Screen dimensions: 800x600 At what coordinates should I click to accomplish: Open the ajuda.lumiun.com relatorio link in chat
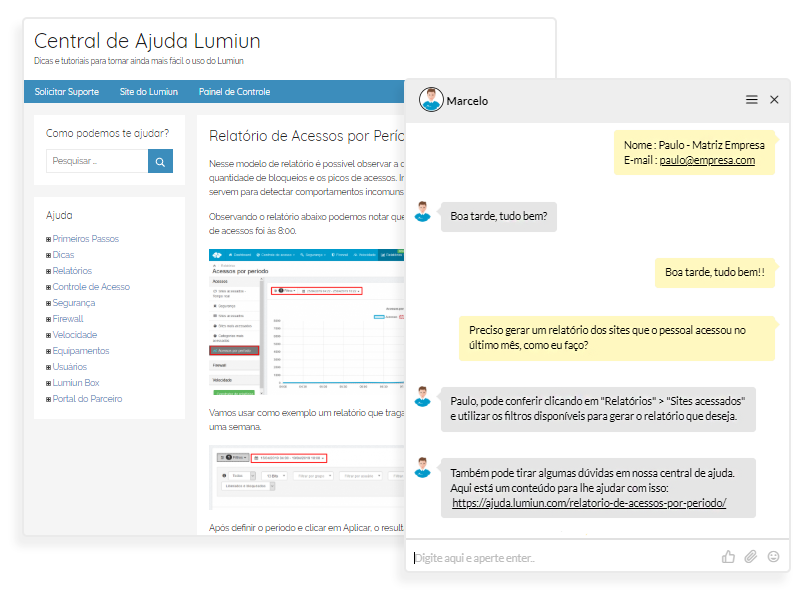589,503
